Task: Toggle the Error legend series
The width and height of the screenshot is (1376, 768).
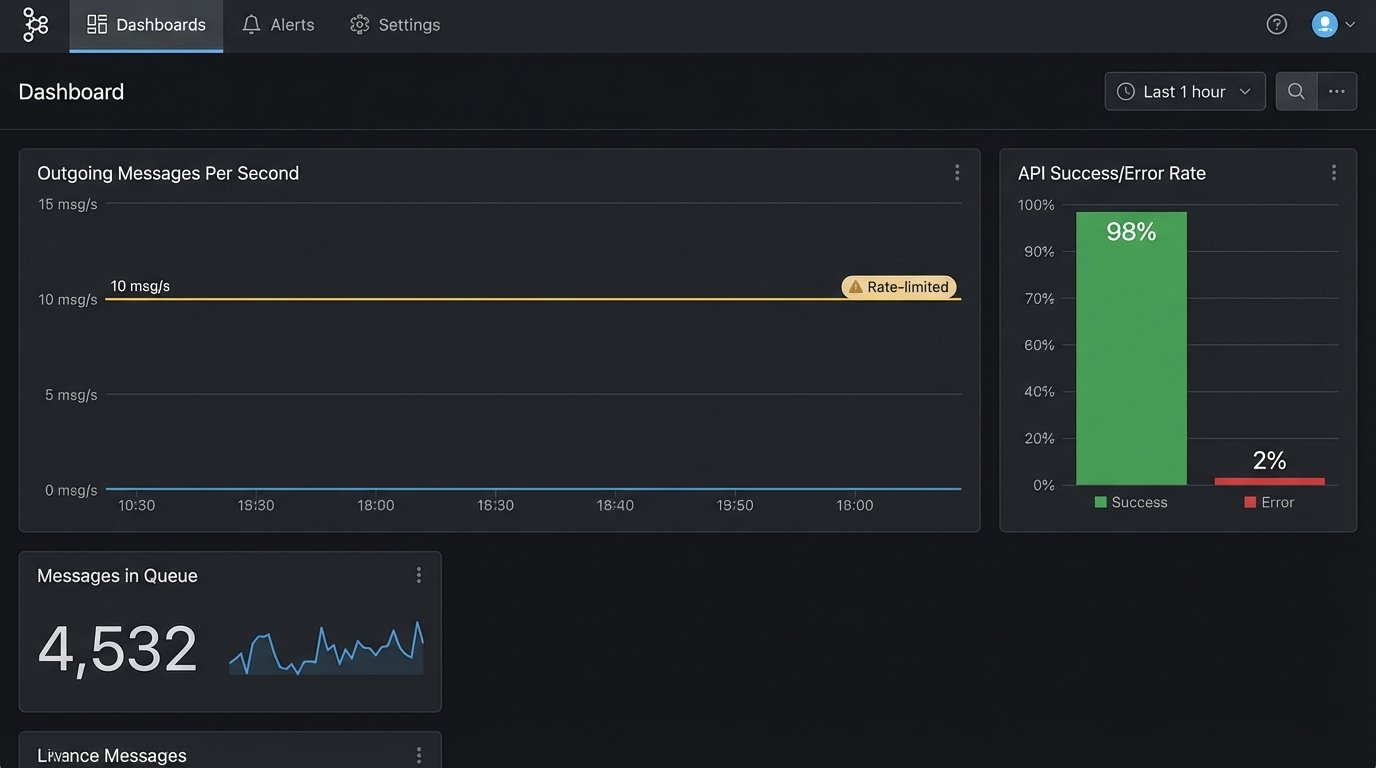Action: click(x=1269, y=502)
